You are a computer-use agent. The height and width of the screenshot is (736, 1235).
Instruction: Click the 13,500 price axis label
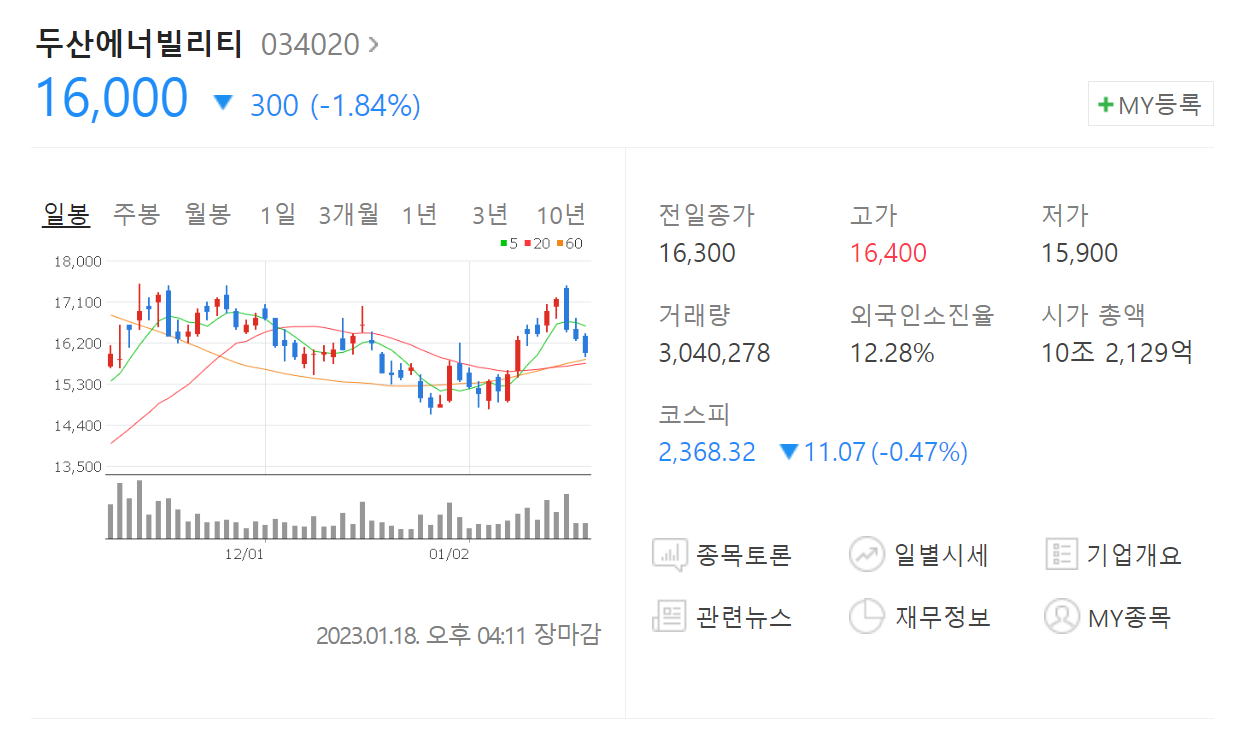[x=77, y=467]
